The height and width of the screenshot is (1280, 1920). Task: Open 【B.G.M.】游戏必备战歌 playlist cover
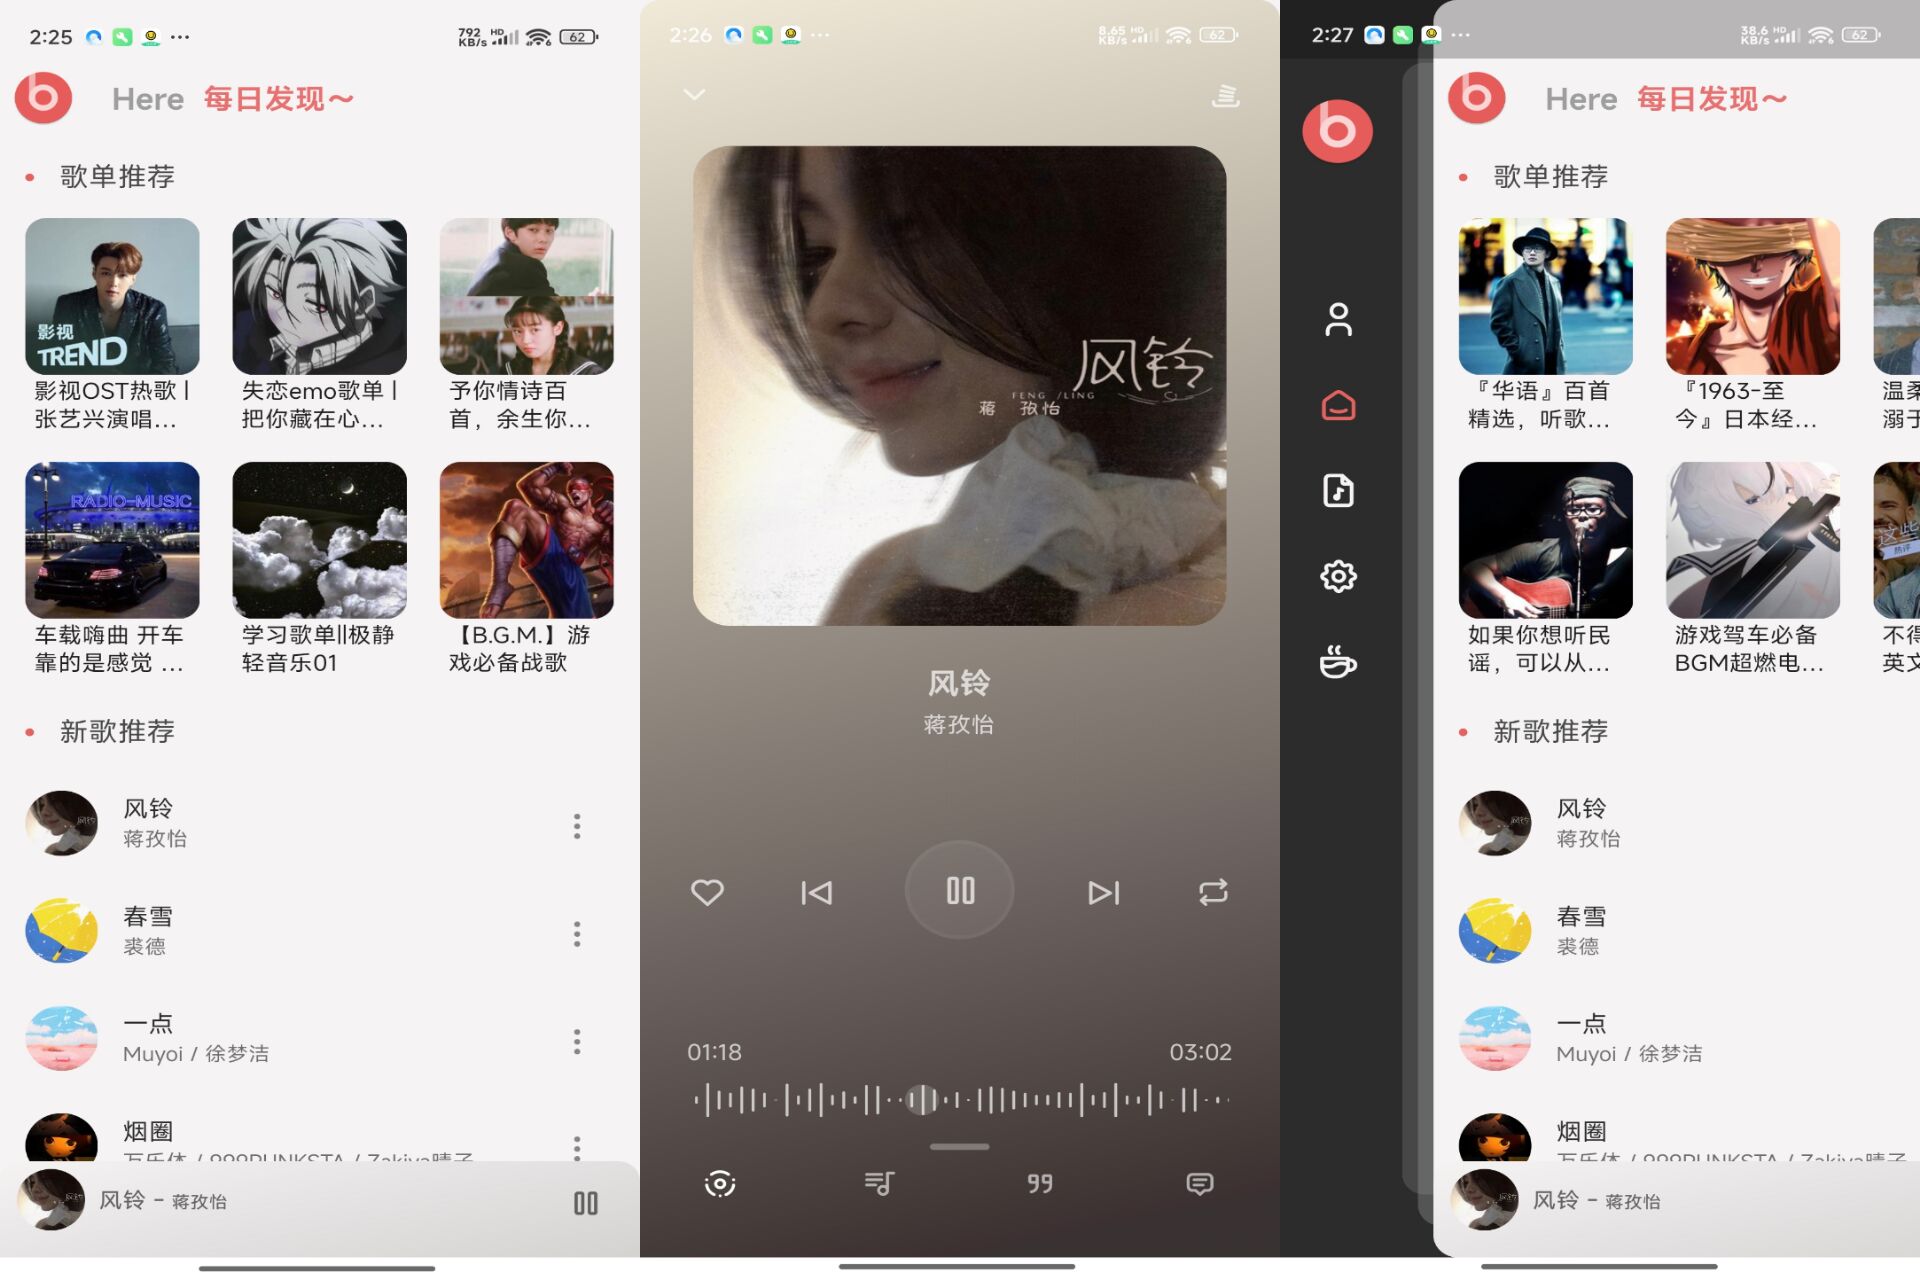527,540
